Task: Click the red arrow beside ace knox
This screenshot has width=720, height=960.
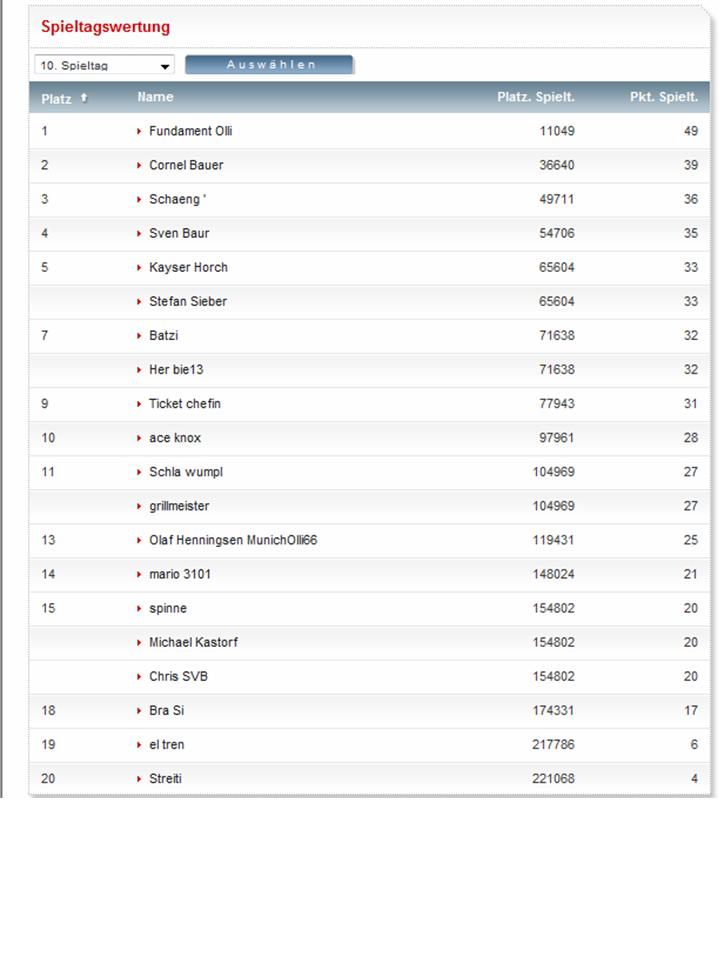Action: (140, 438)
